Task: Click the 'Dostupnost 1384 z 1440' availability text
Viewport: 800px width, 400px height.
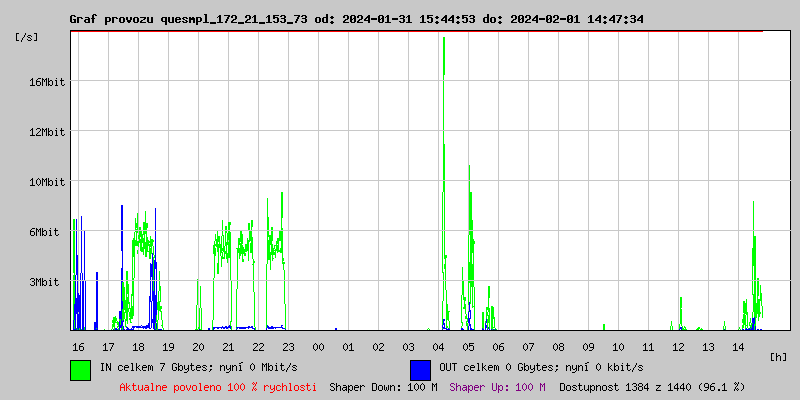Action: (652, 386)
